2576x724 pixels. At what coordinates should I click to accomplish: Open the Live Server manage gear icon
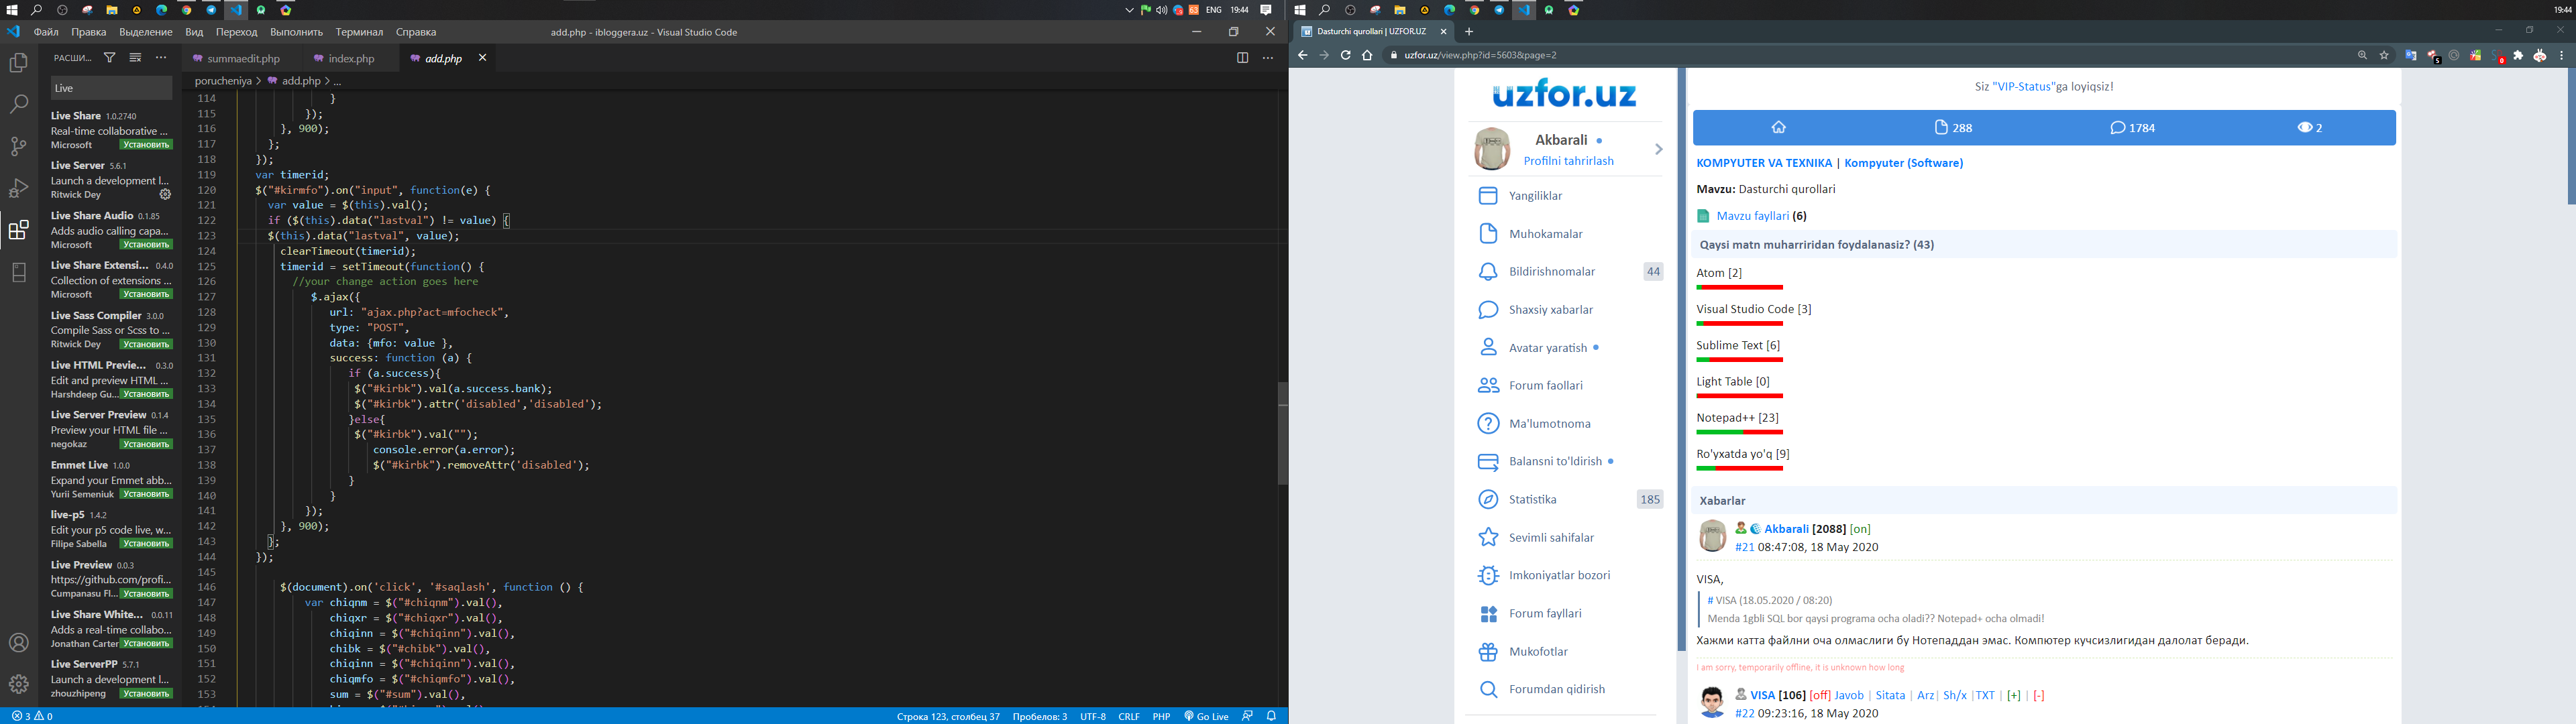click(x=166, y=195)
